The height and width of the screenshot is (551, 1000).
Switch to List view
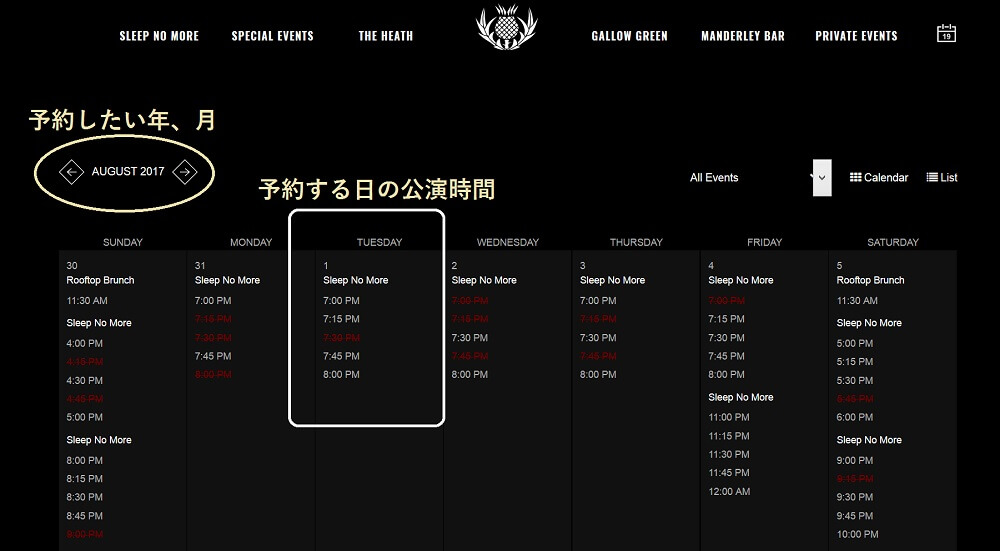942,177
